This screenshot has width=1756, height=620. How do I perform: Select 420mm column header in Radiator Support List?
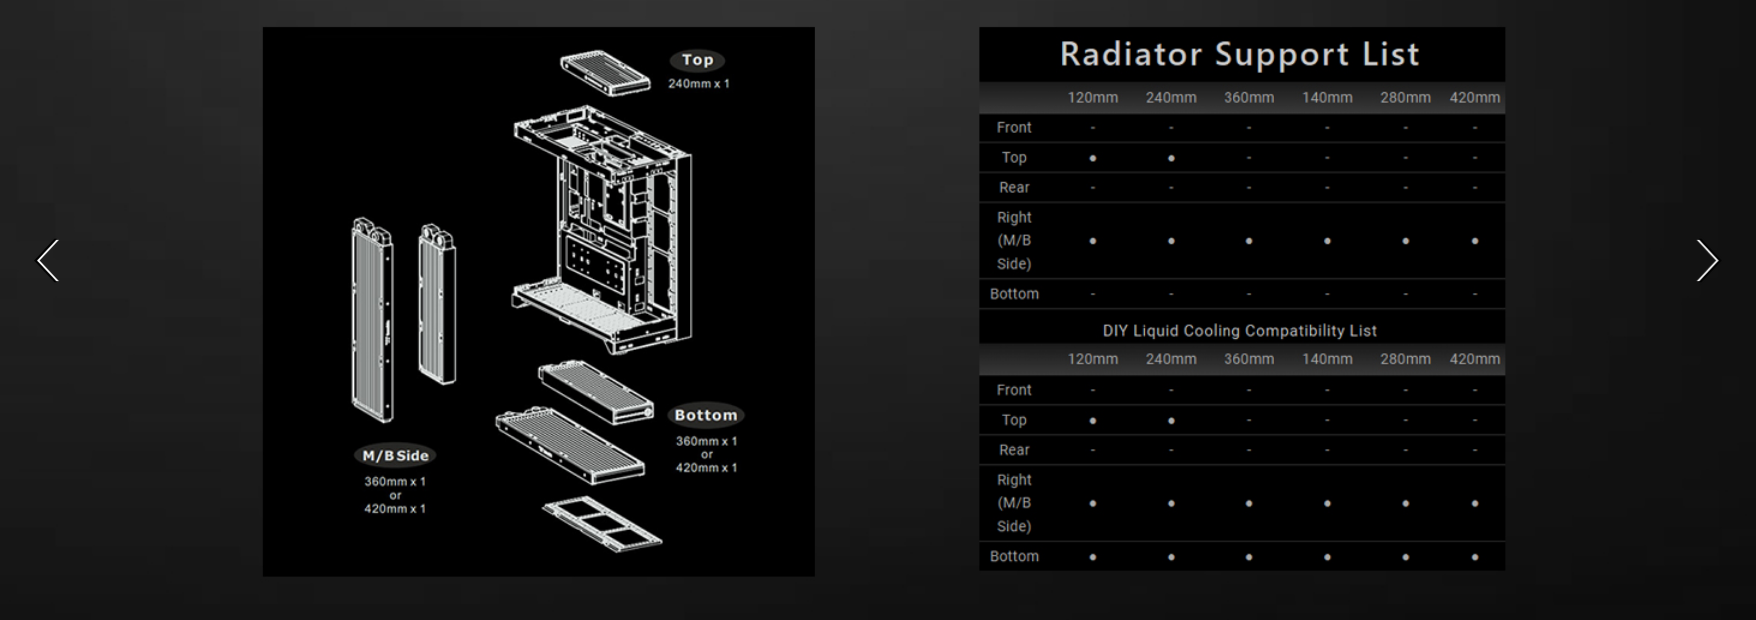pyautogui.click(x=1474, y=98)
